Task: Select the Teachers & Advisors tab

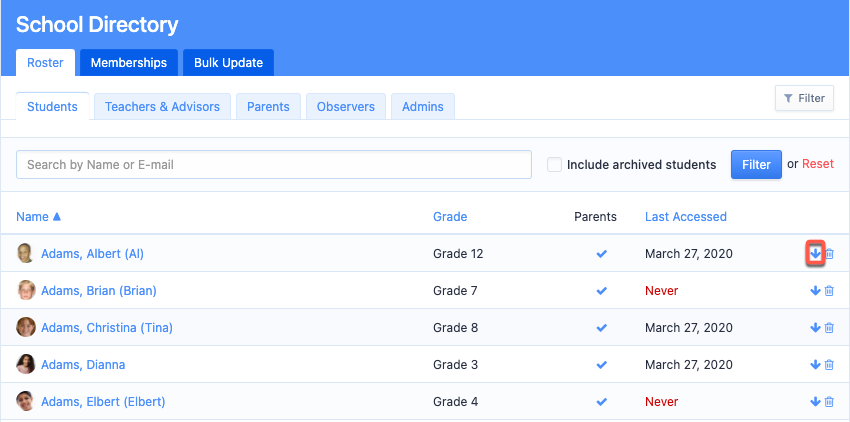Action: (162, 107)
